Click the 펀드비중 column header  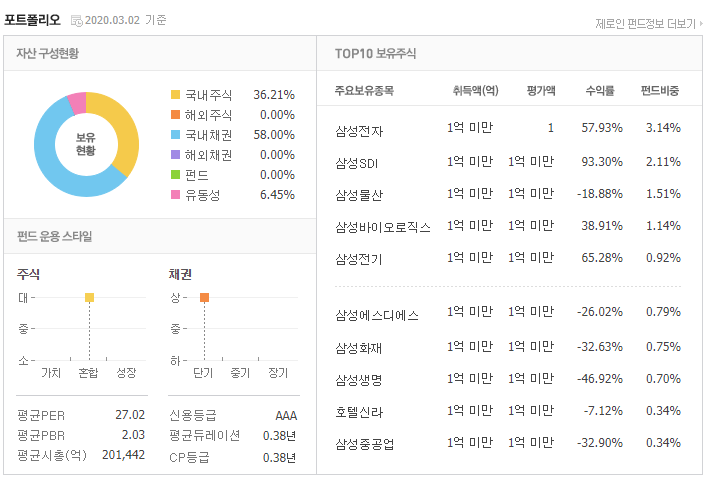659,90
